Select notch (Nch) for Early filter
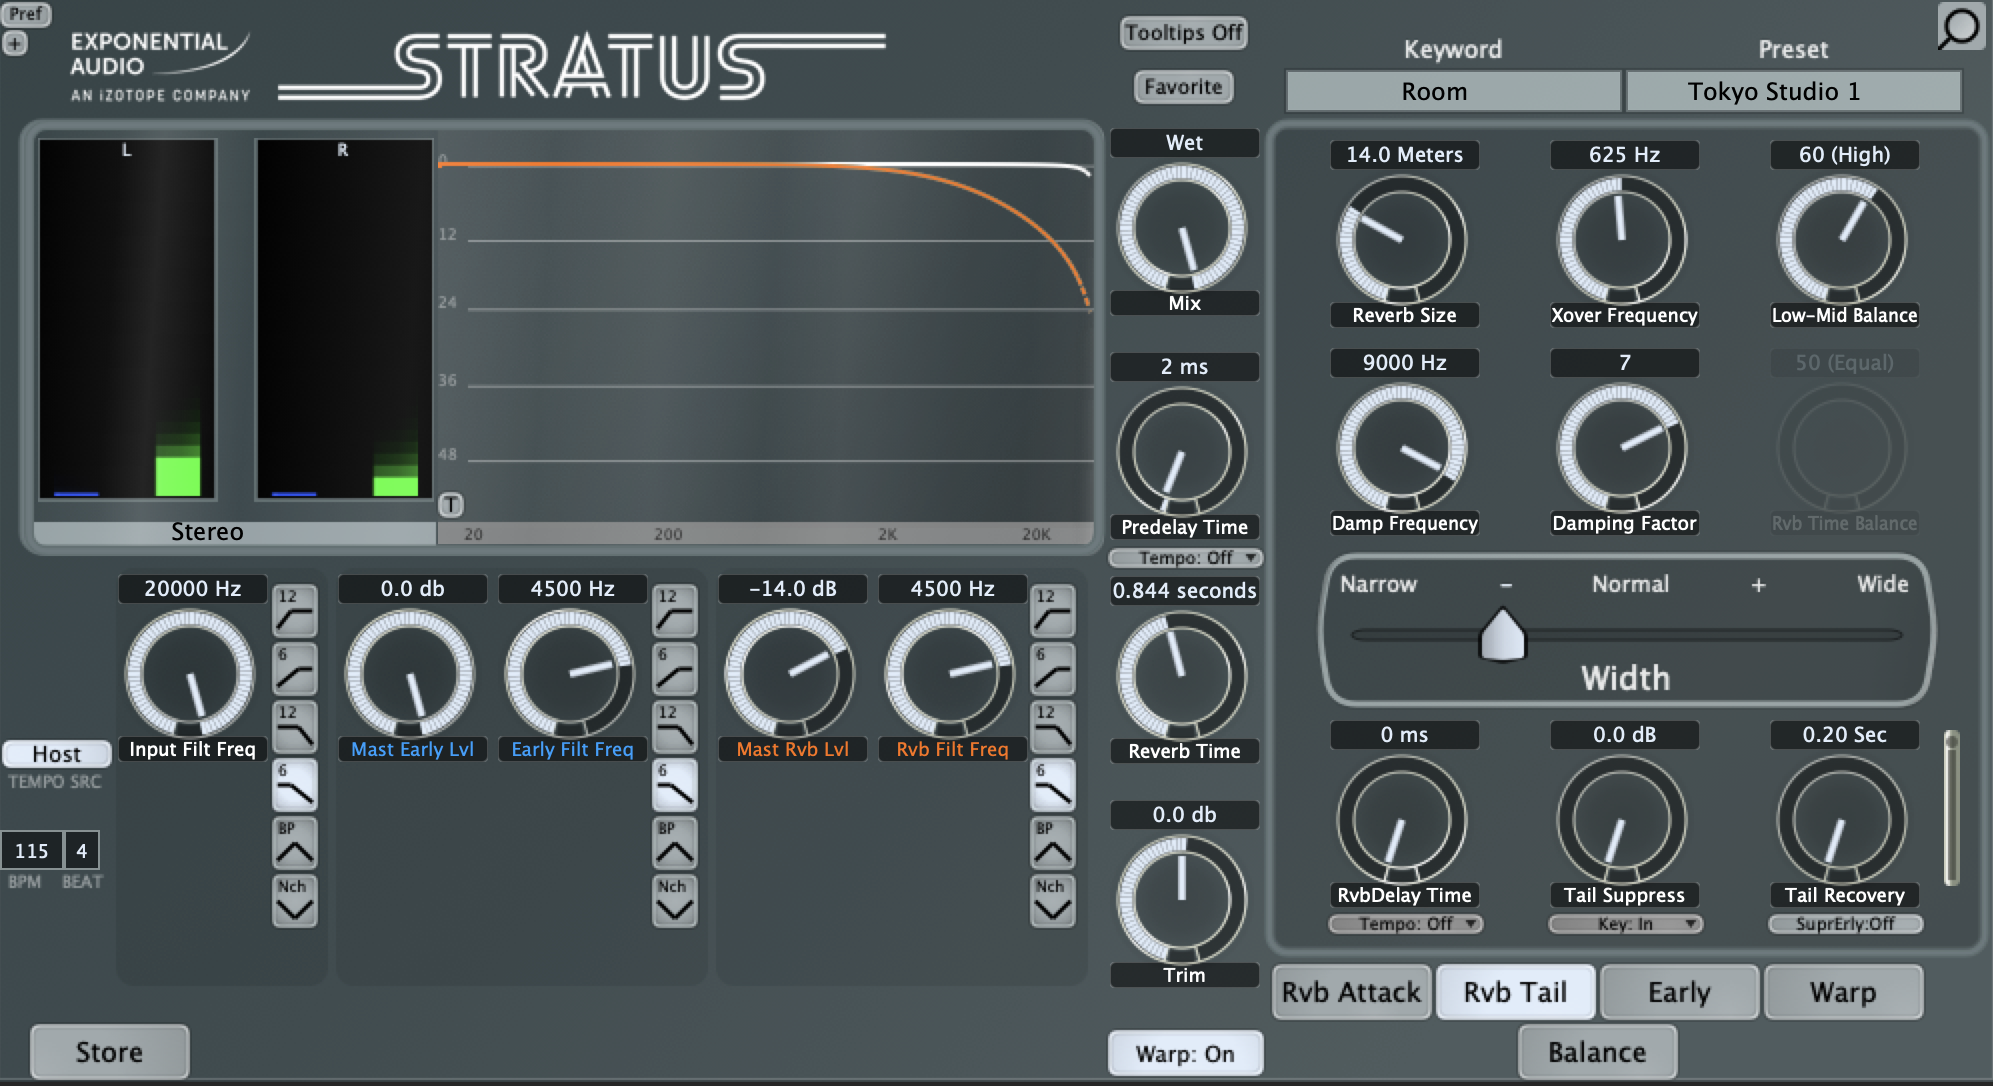This screenshot has height=1086, width=1993. 675,901
